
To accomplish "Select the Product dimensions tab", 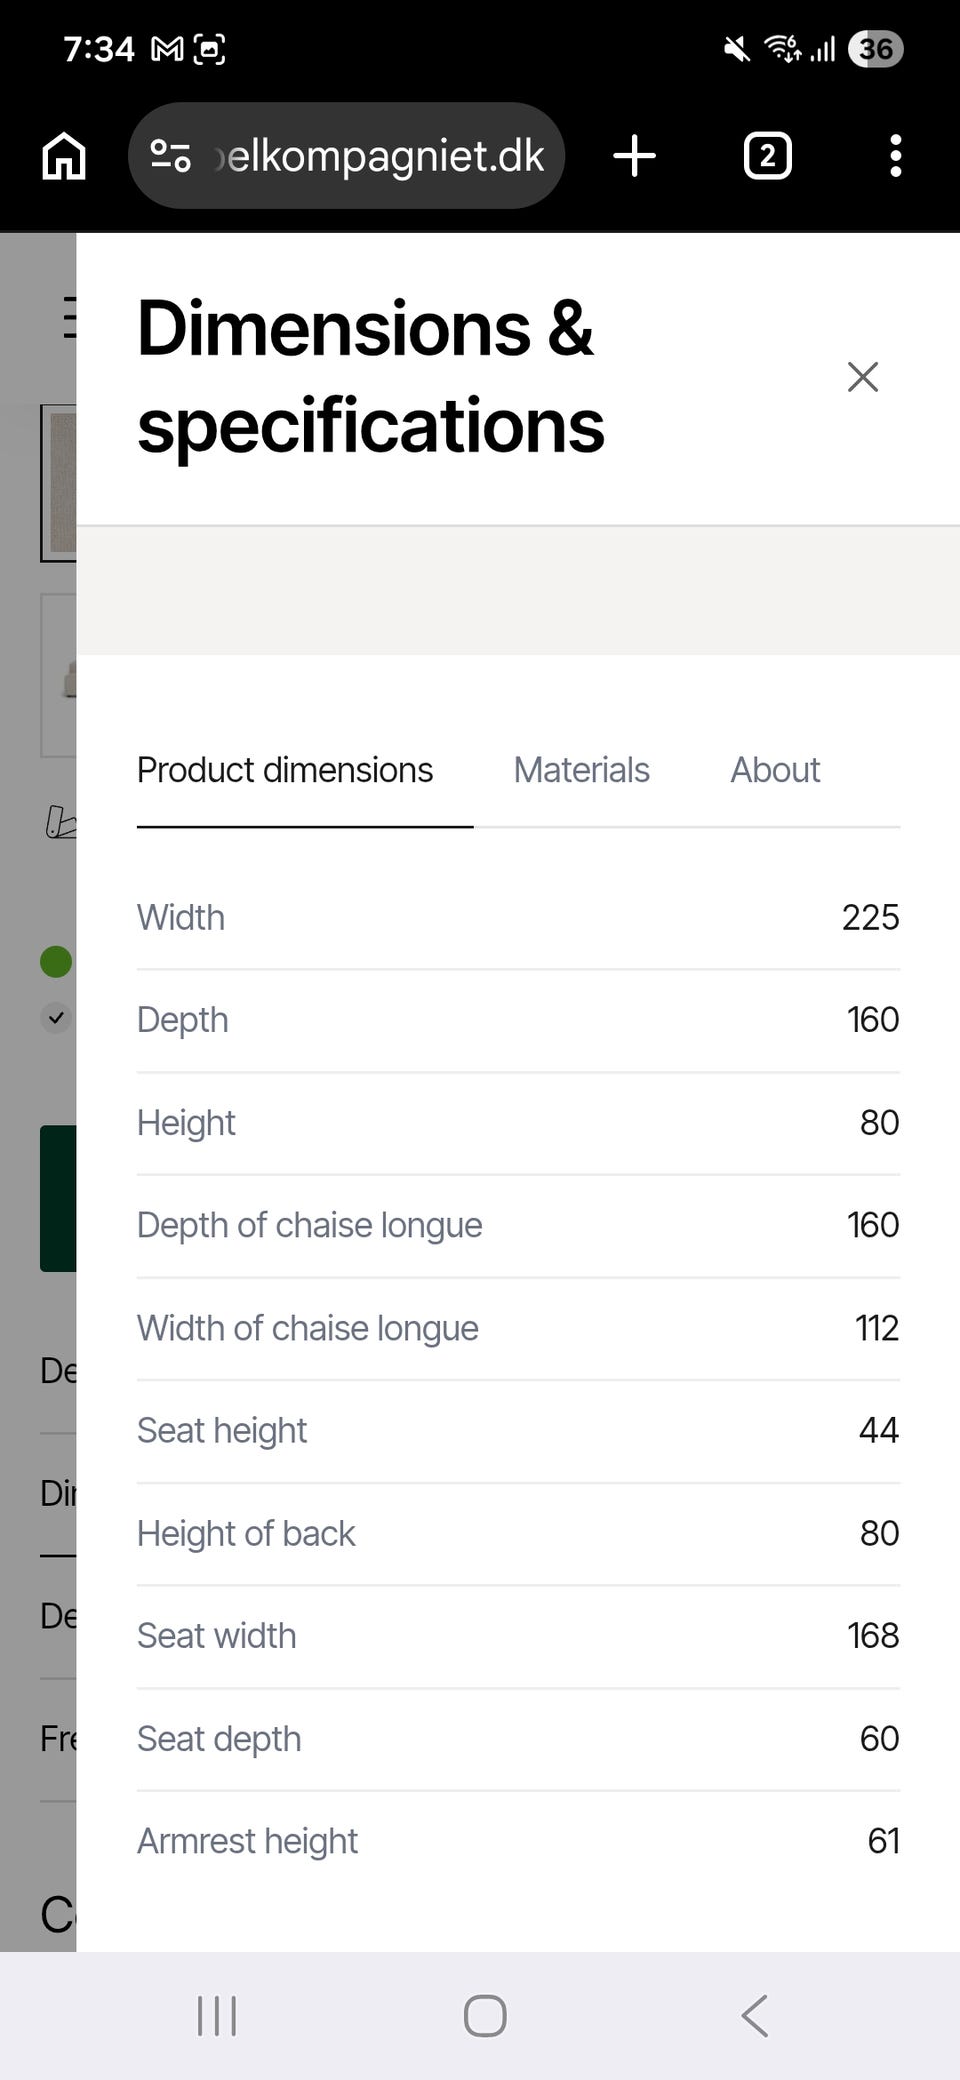I will (x=285, y=770).
